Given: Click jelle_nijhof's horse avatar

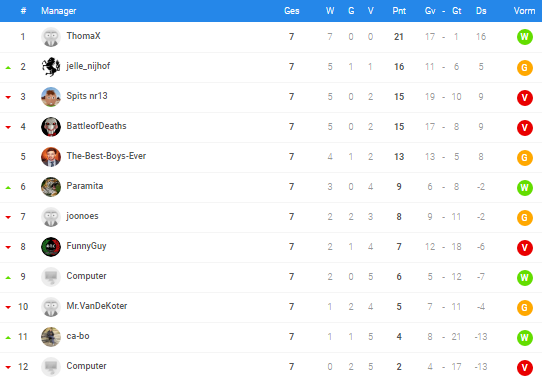Looking at the screenshot, I should [51, 67].
